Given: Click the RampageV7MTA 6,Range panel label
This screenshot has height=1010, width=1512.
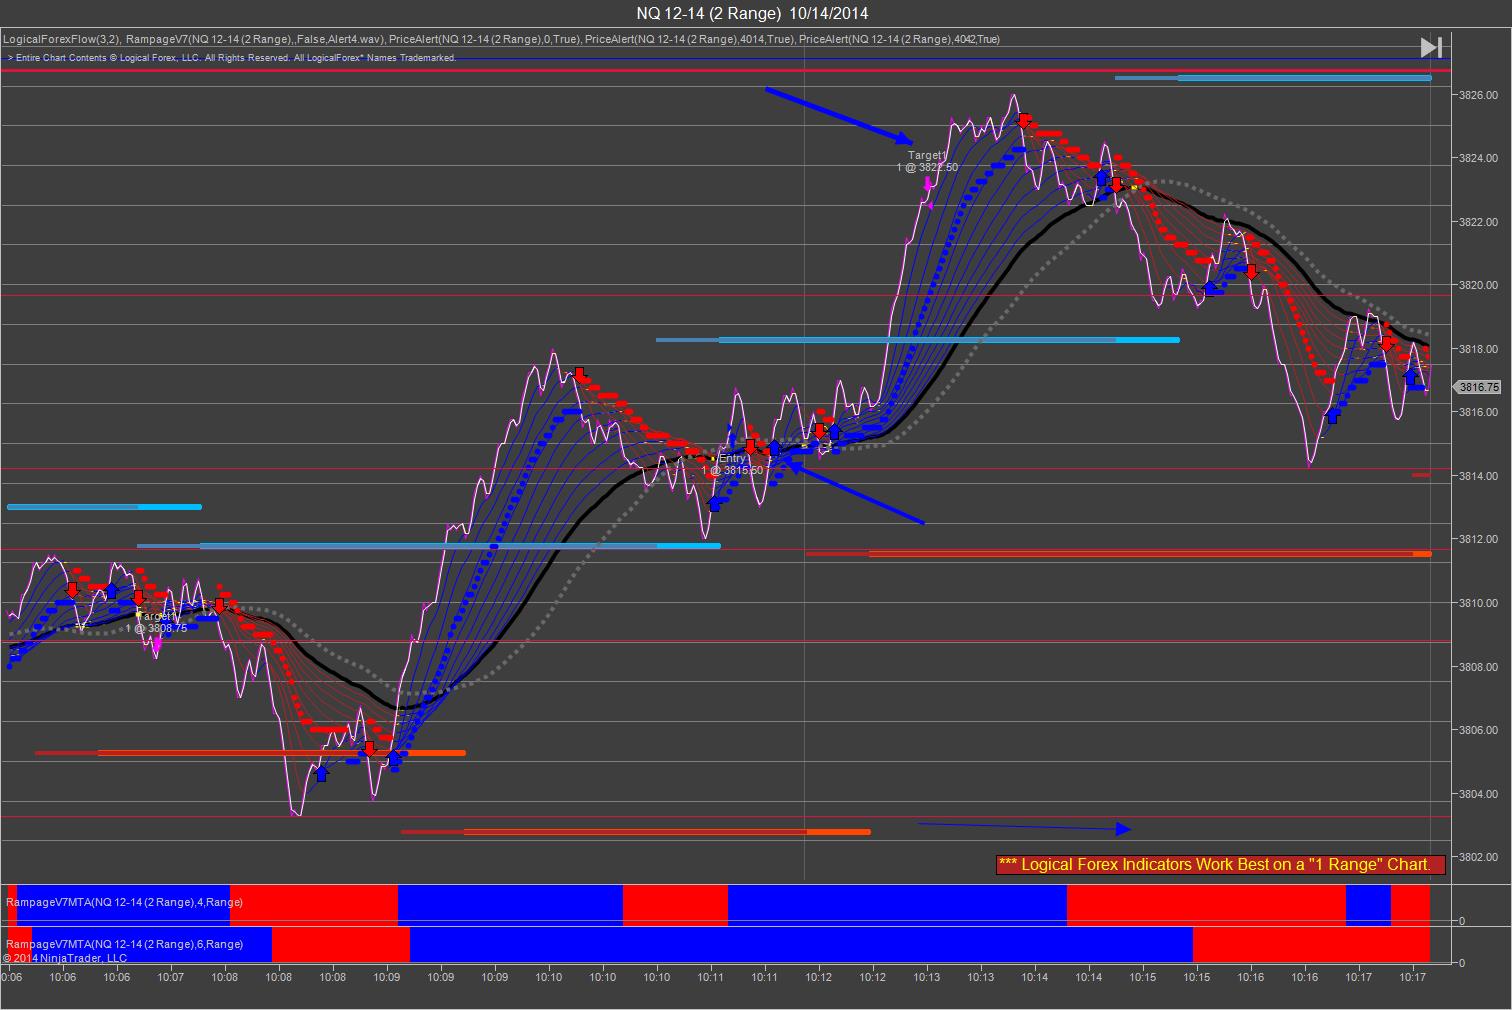Looking at the screenshot, I should pyautogui.click(x=125, y=944).
